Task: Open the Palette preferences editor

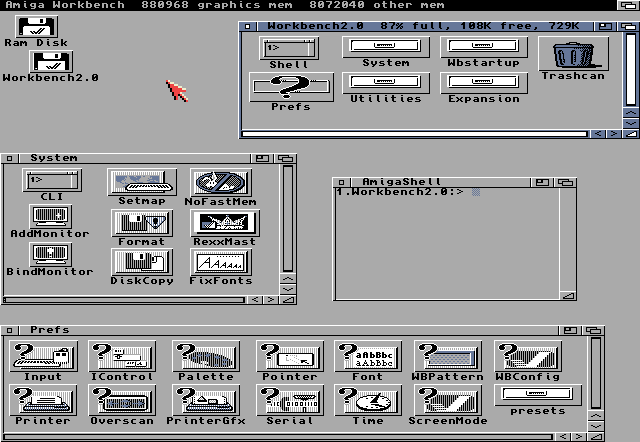Action: point(206,357)
